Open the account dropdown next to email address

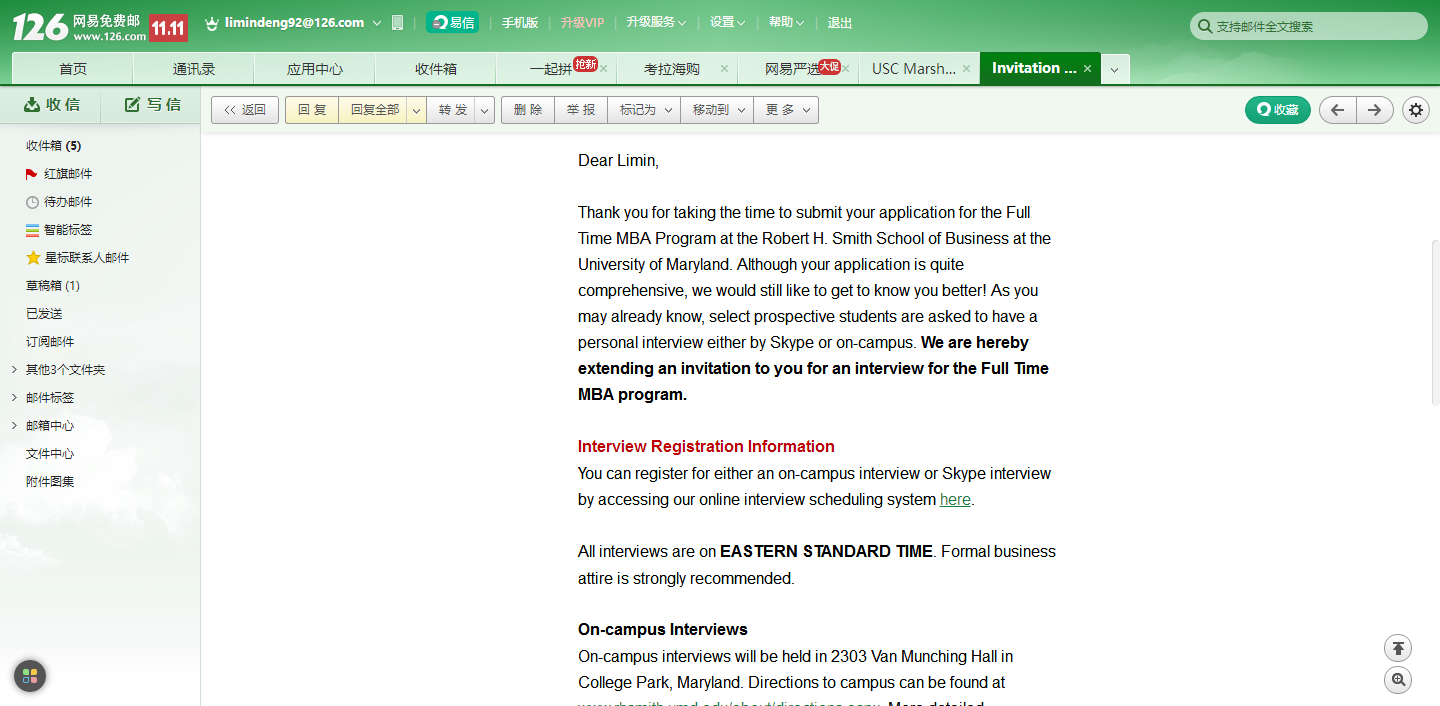tap(377, 23)
